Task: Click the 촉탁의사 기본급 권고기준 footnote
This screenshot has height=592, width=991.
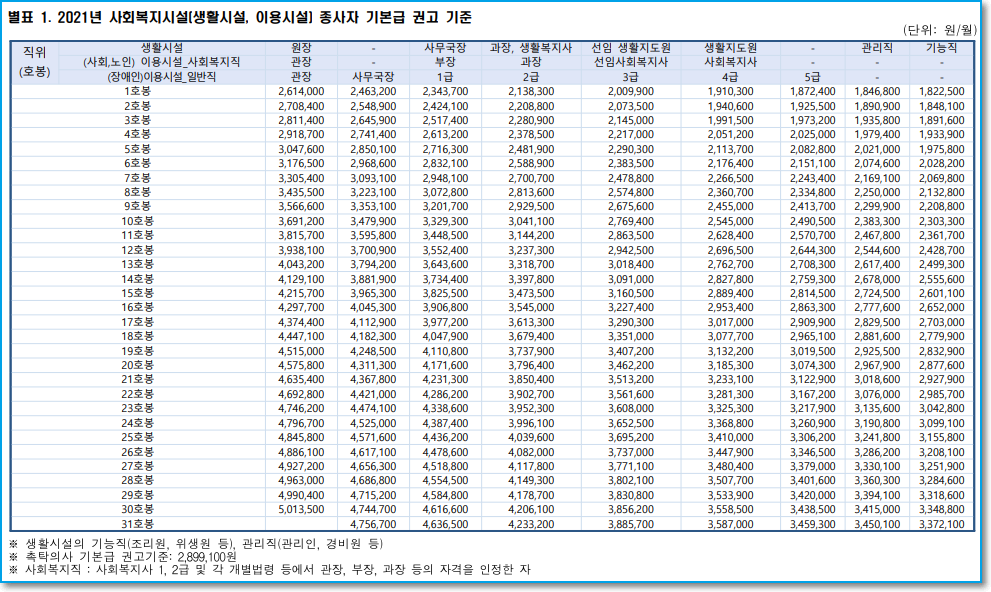Action: (x=123, y=557)
